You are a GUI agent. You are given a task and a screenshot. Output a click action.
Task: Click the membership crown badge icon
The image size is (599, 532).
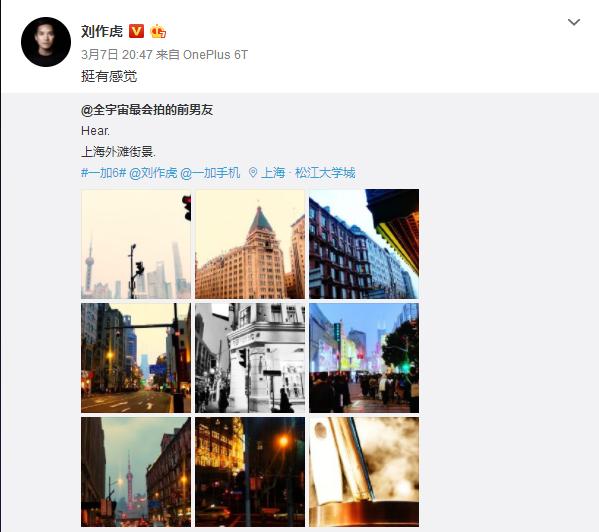(x=158, y=31)
